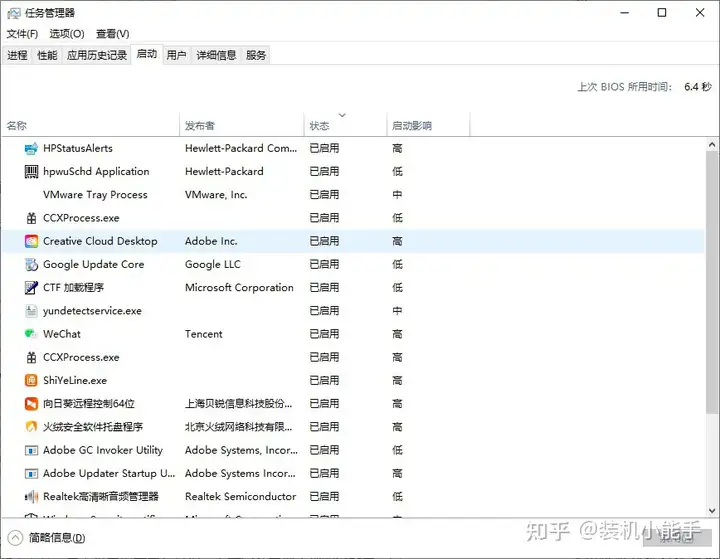Switch to the 详细信息 tab
The height and width of the screenshot is (559, 720).
point(216,56)
